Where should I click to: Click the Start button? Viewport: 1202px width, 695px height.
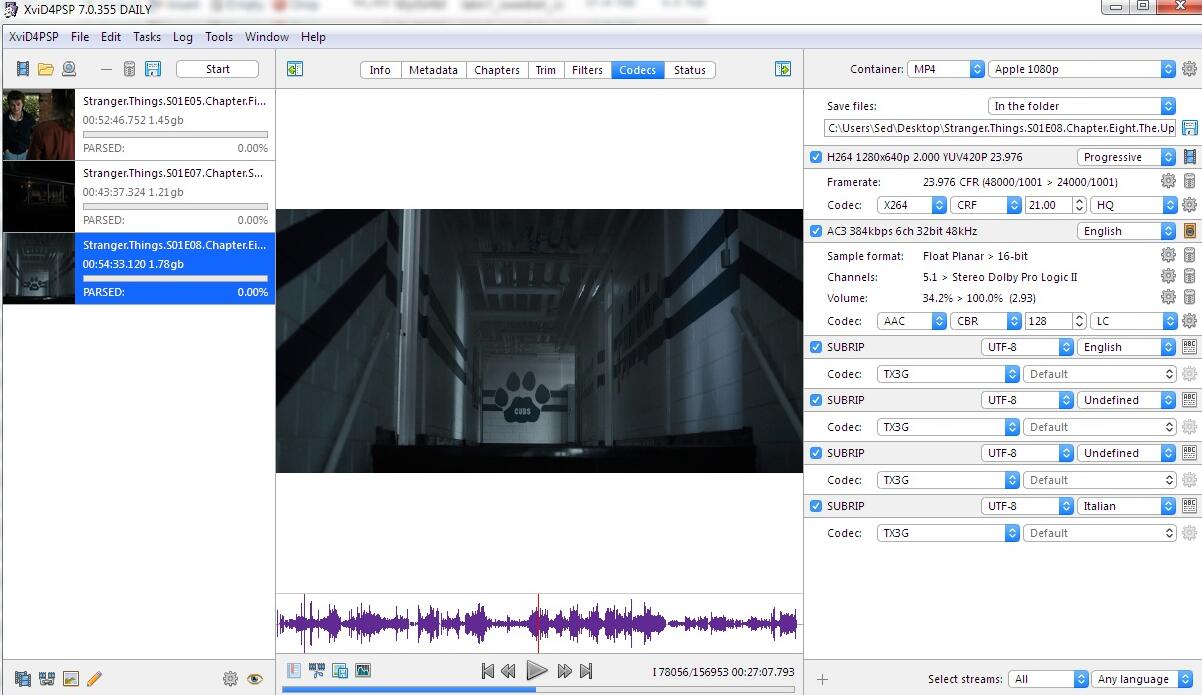(x=218, y=69)
